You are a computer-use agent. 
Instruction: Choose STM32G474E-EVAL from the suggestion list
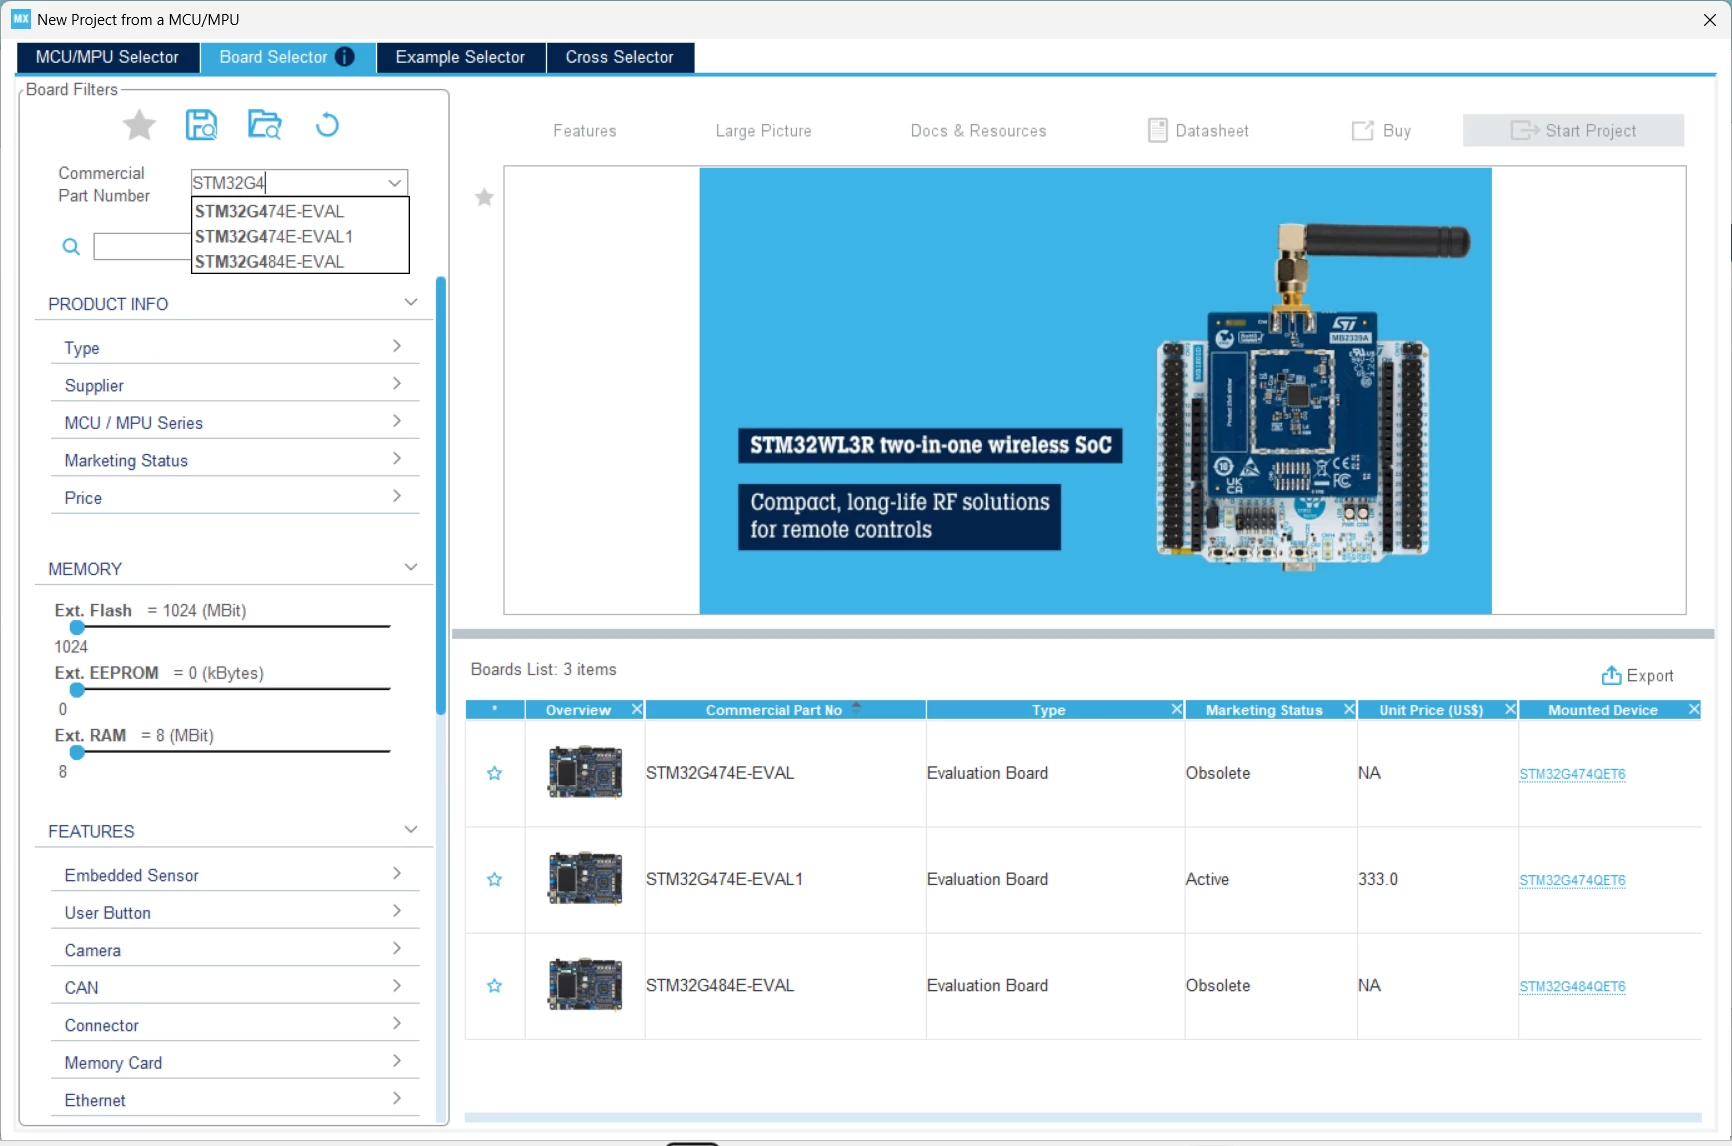[x=300, y=211]
